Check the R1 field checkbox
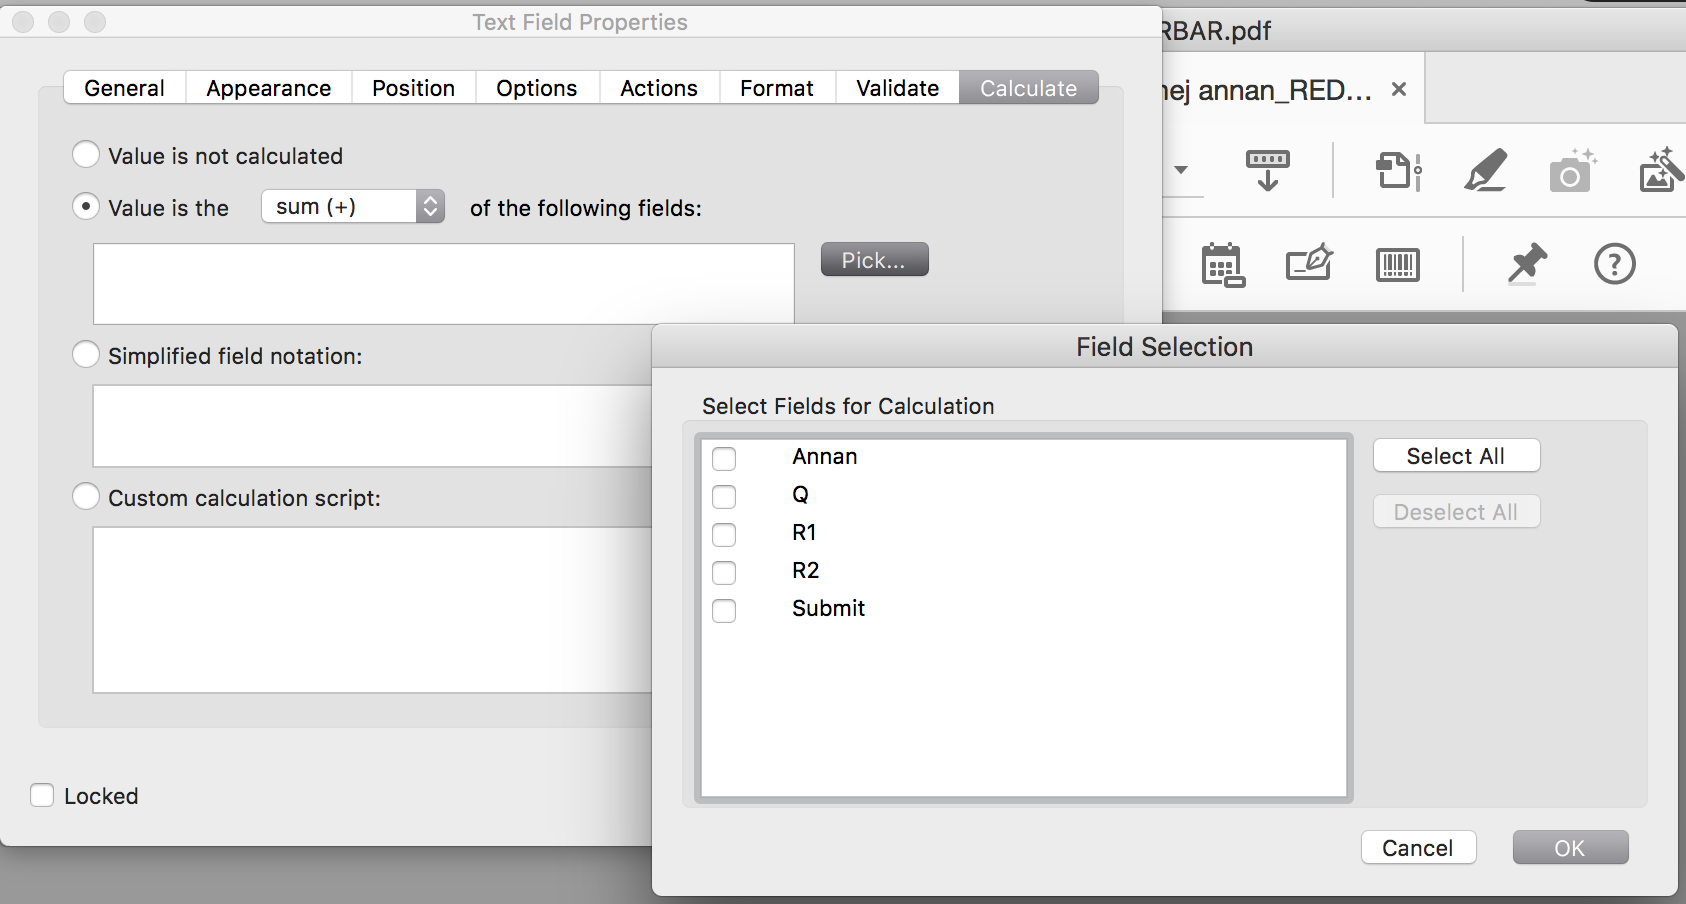The height and width of the screenshot is (904, 1686). pyautogui.click(x=724, y=535)
